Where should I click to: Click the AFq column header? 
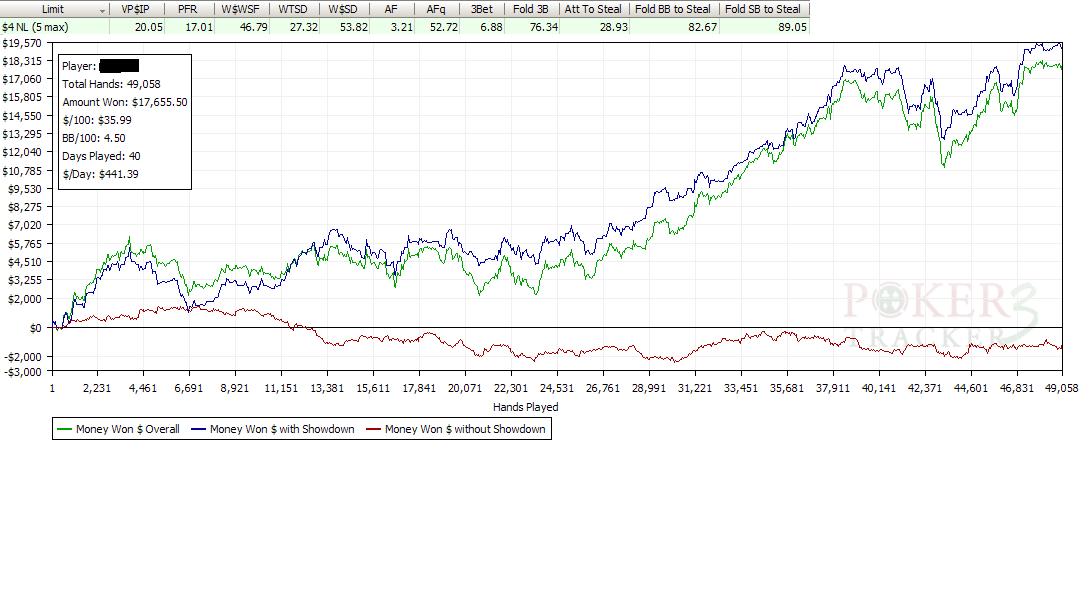(436, 9)
